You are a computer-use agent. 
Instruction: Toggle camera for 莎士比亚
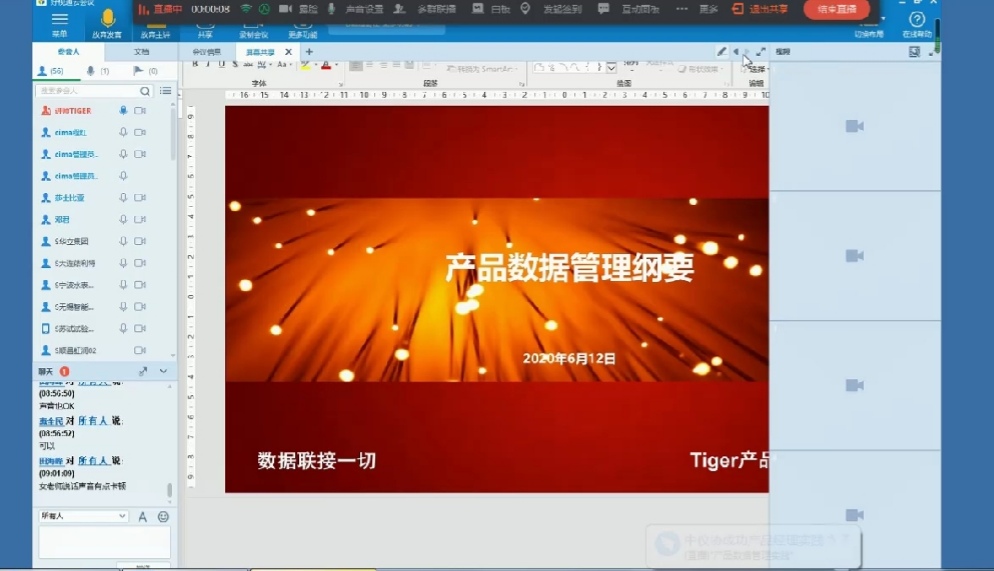click(140, 198)
